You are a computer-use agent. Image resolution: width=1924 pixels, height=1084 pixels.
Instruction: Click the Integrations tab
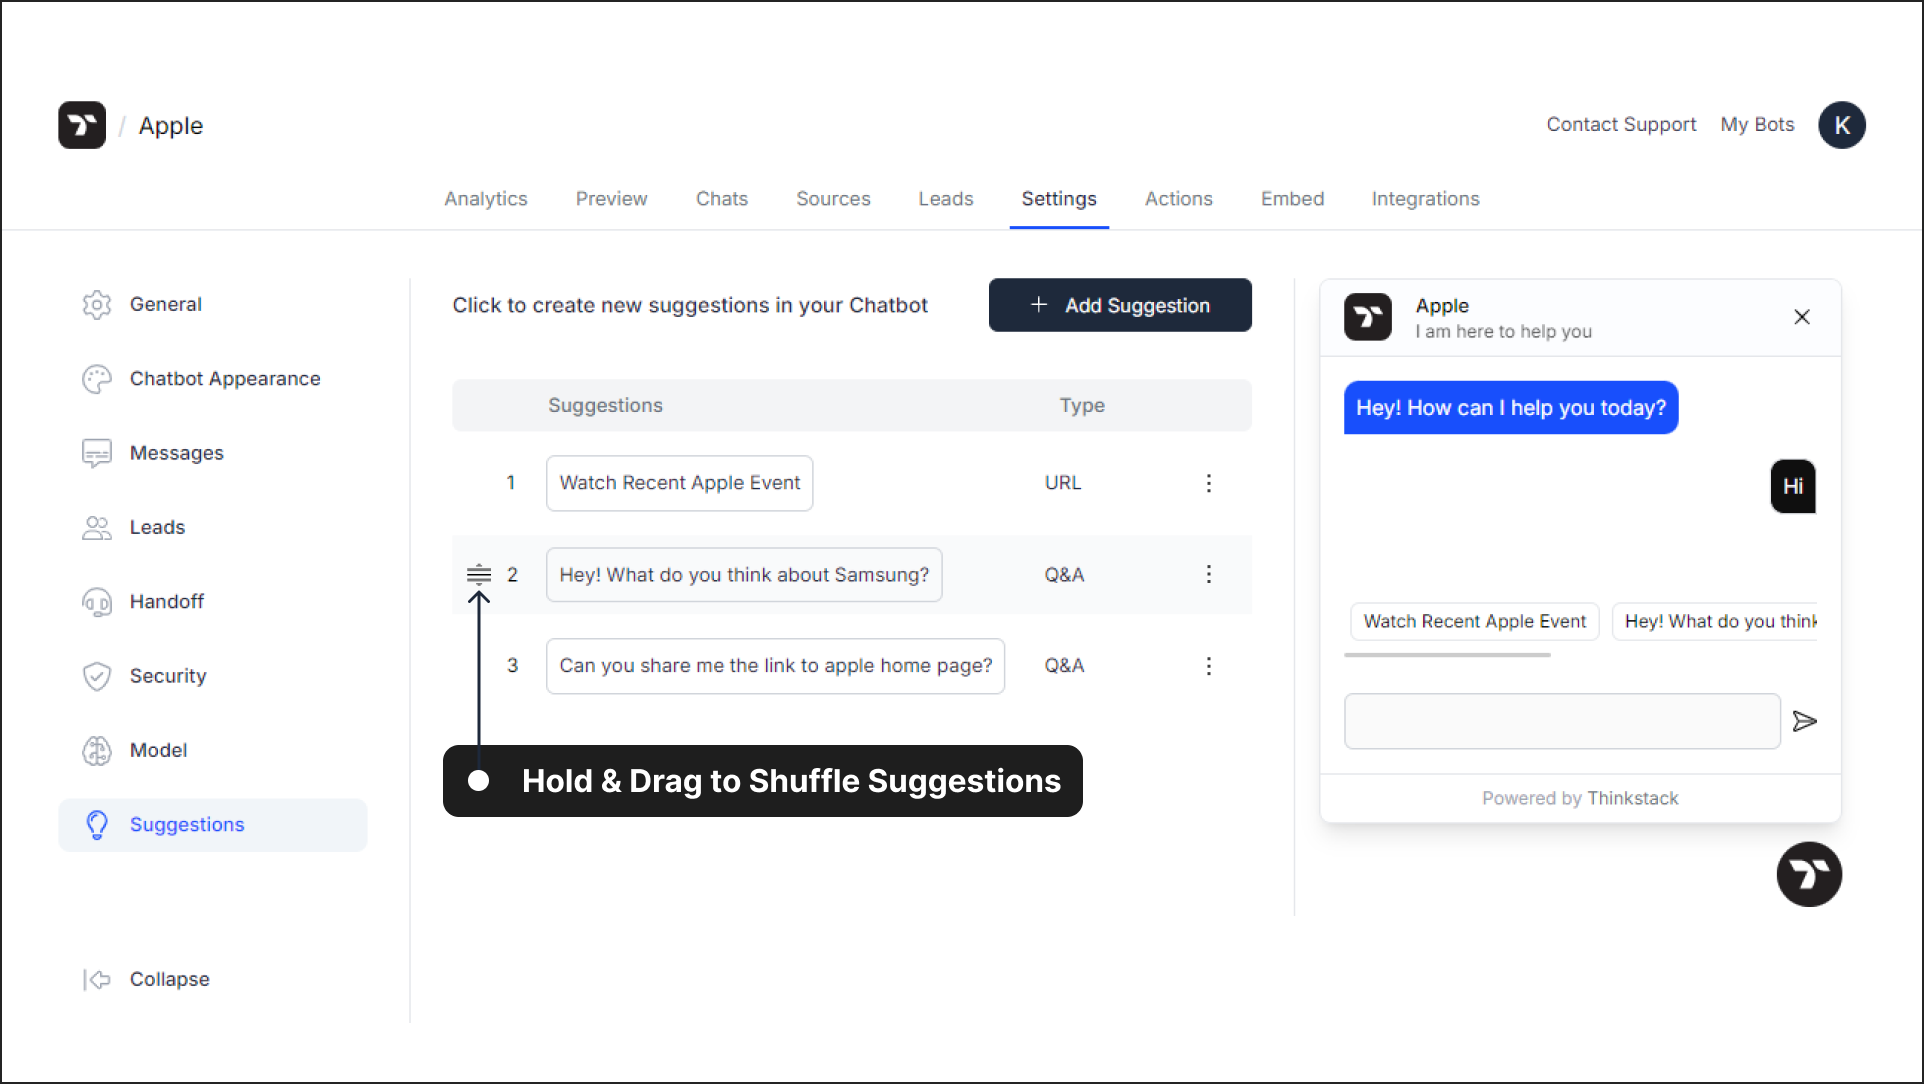(x=1426, y=198)
